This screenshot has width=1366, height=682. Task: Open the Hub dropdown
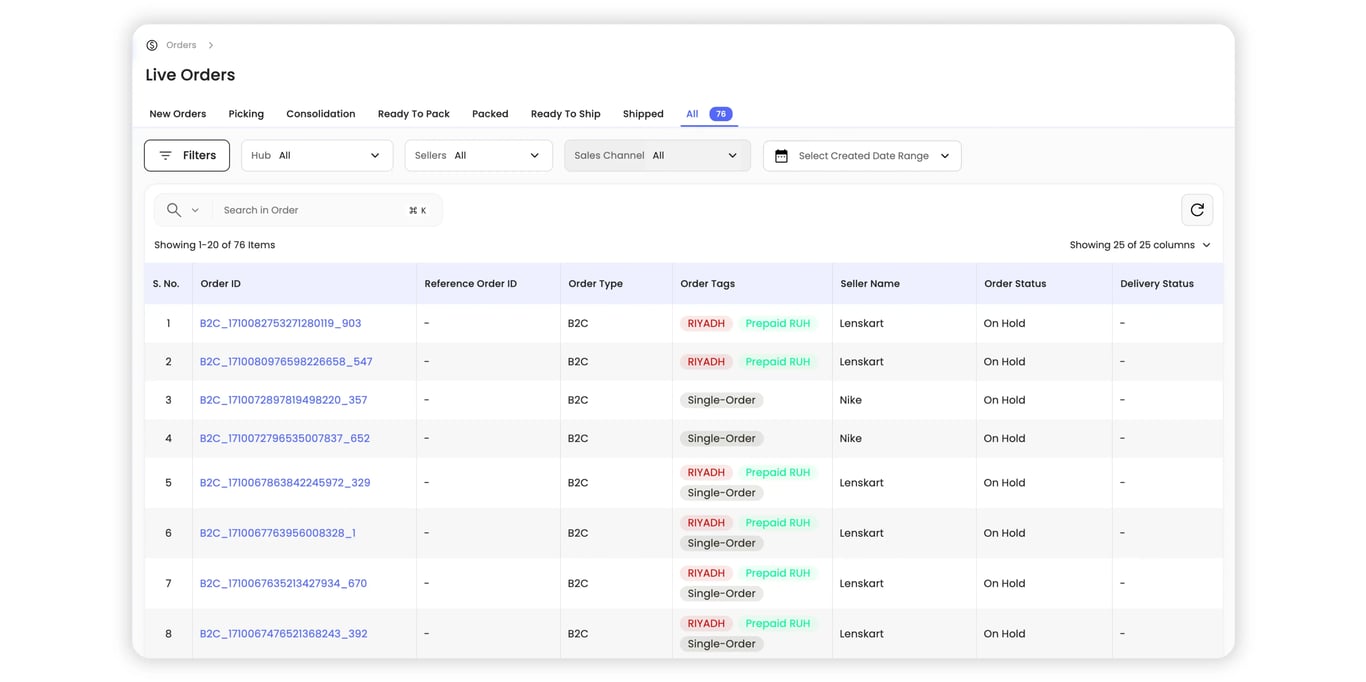click(316, 155)
